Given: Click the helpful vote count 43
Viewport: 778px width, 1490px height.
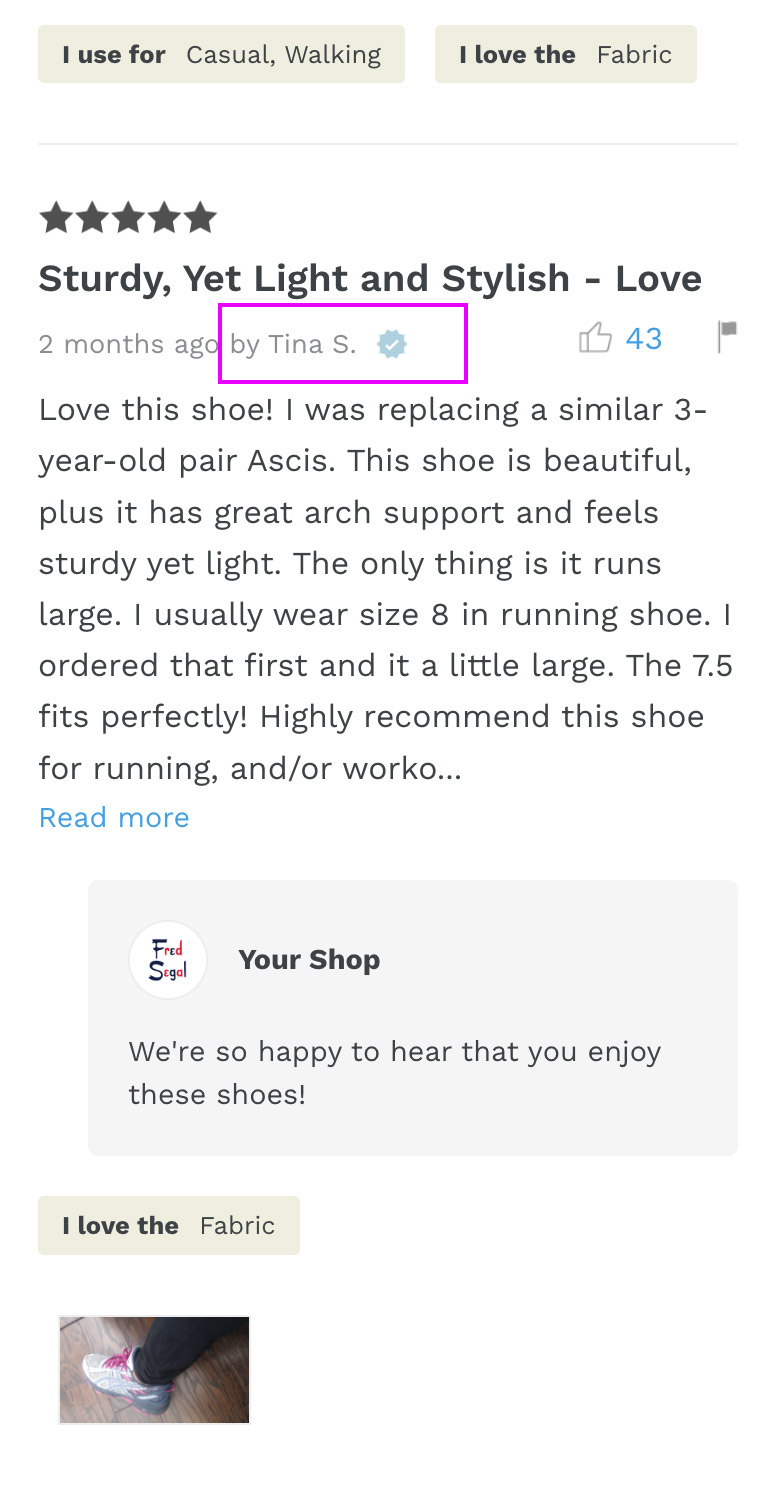Looking at the screenshot, I should point(644,339).
